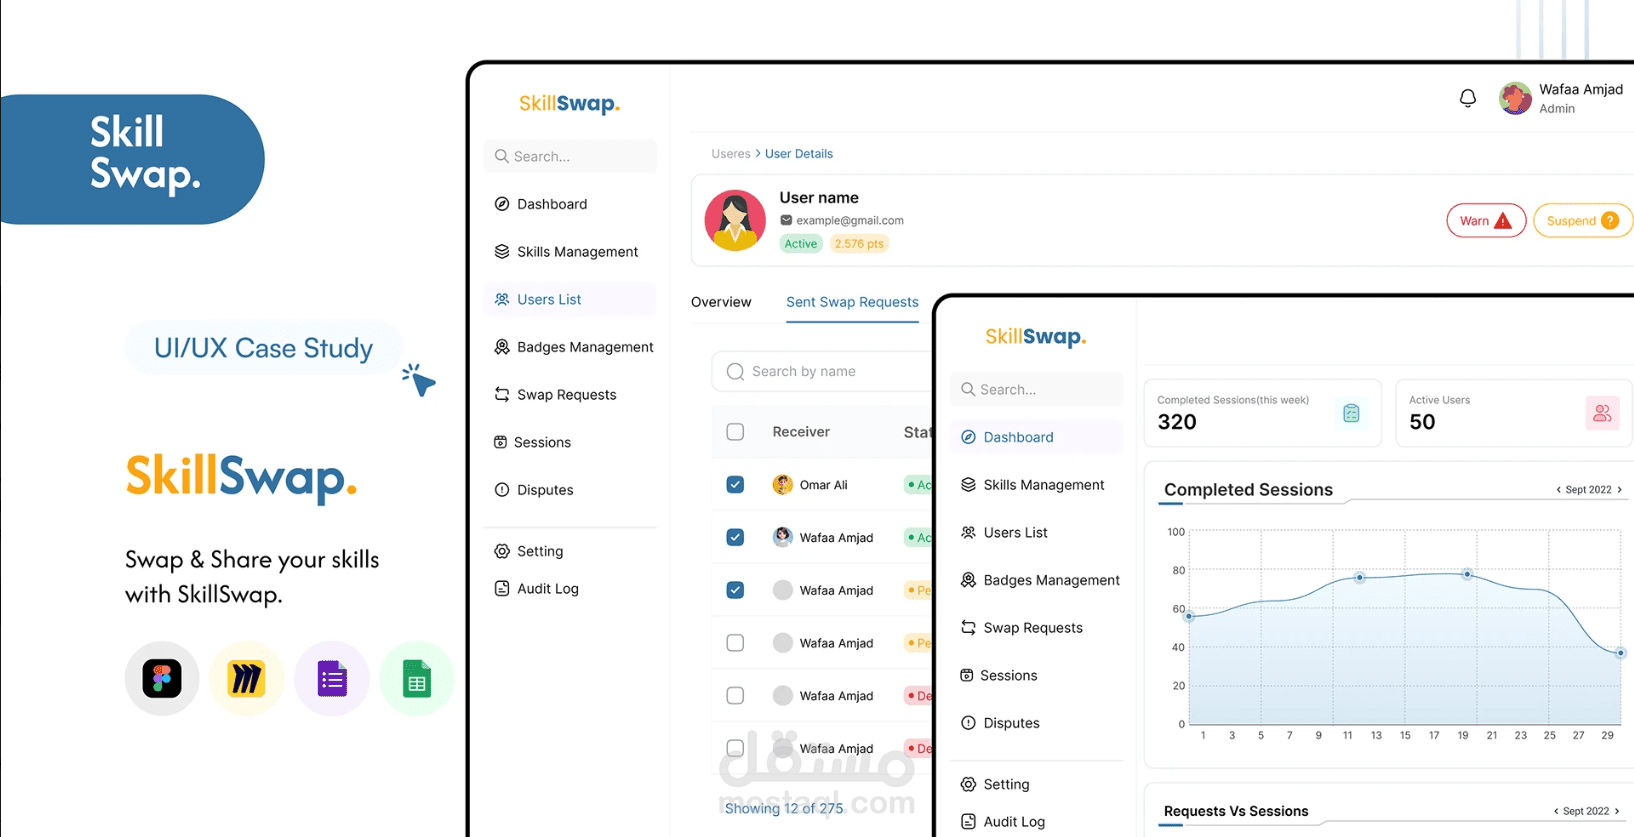Click the green Active status badge
This screenshot has width=1634, height=837.
[x=801, y=244]
